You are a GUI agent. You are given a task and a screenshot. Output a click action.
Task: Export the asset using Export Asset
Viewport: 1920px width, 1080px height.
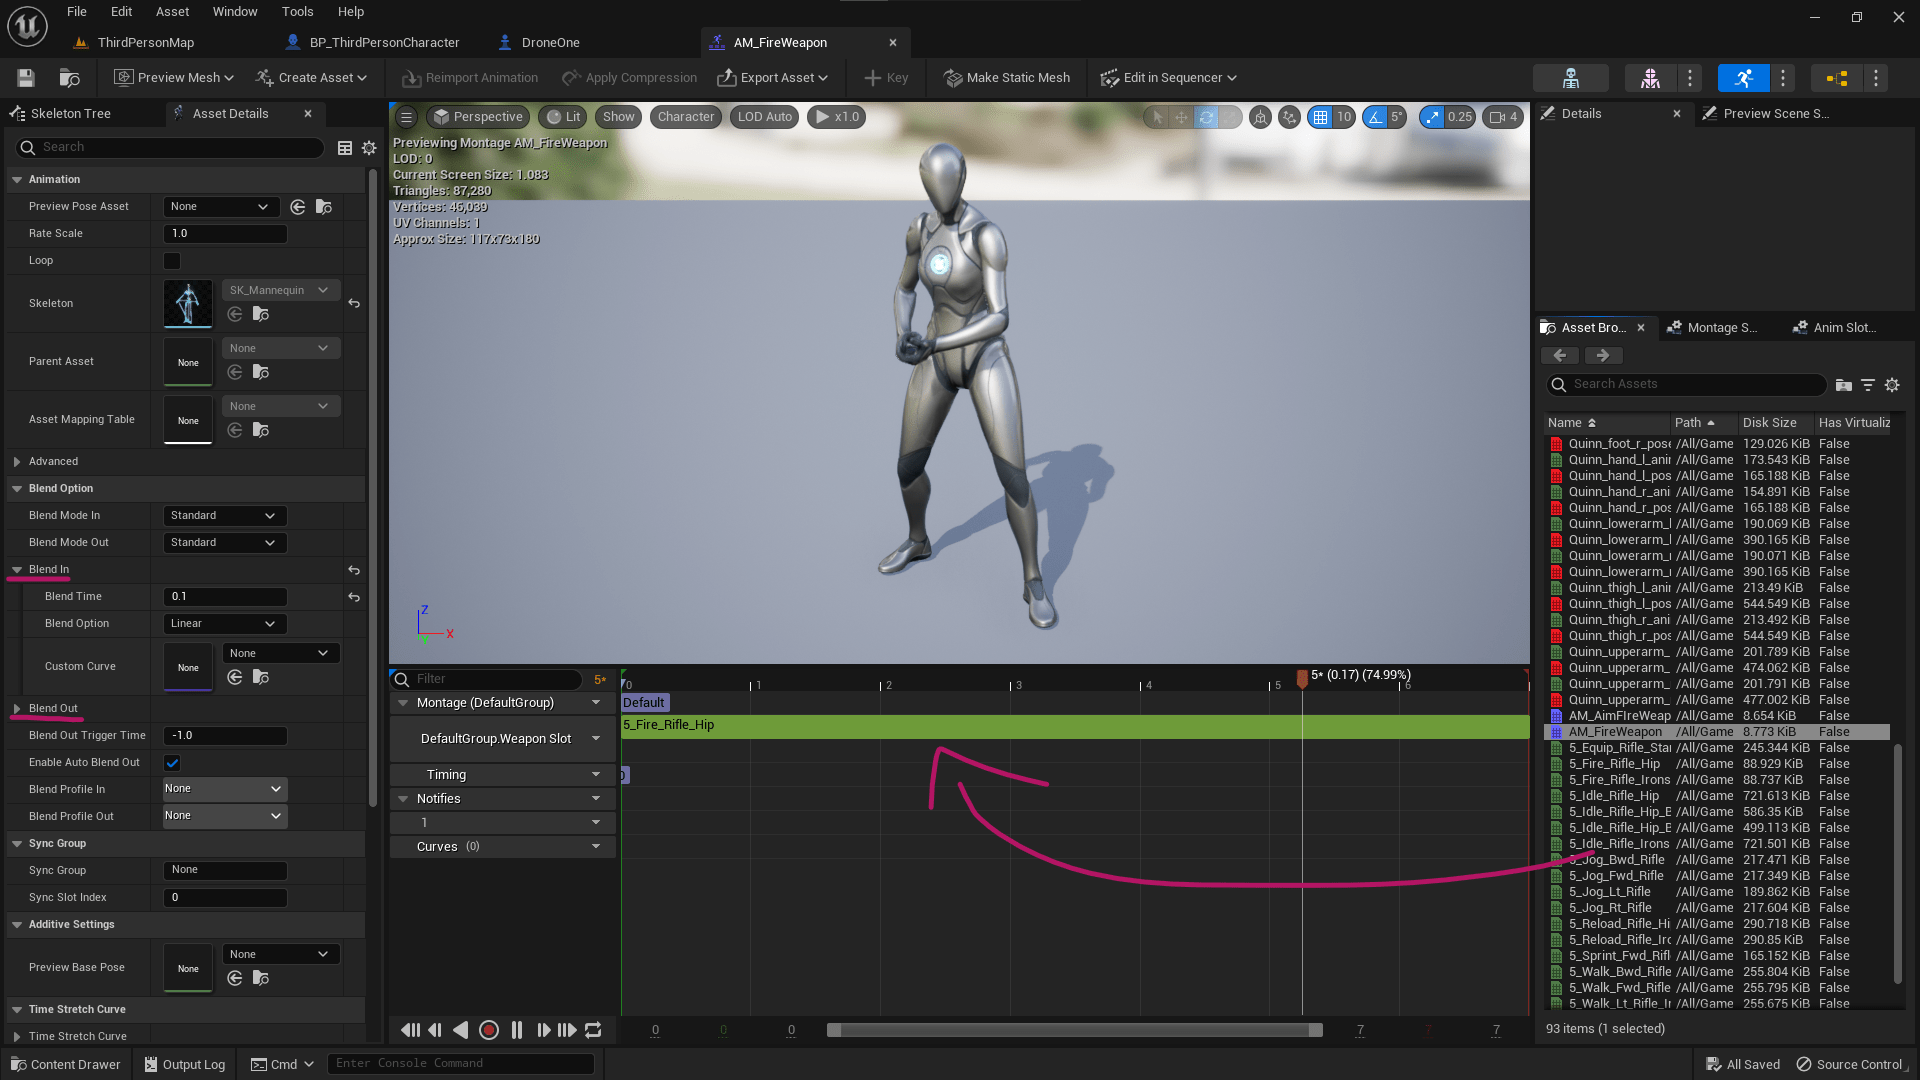[772, 77]
